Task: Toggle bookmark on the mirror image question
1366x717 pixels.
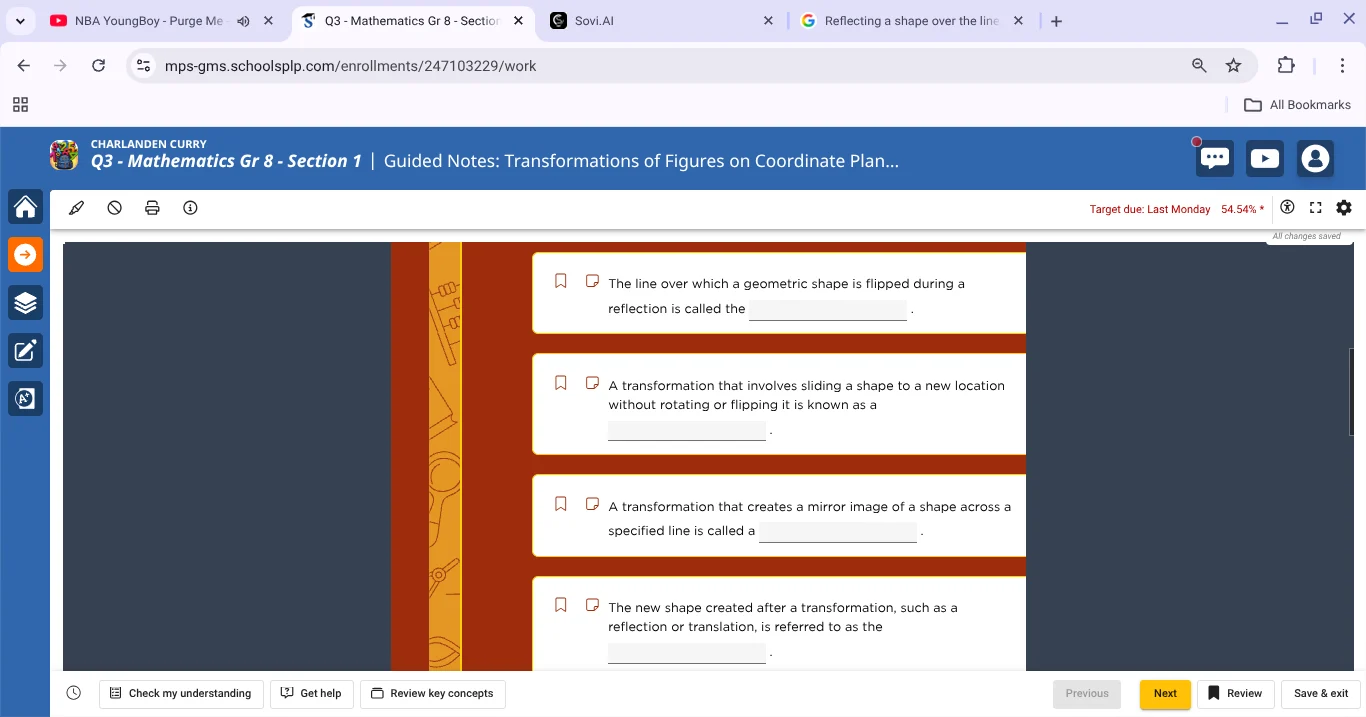Action: 561,504
